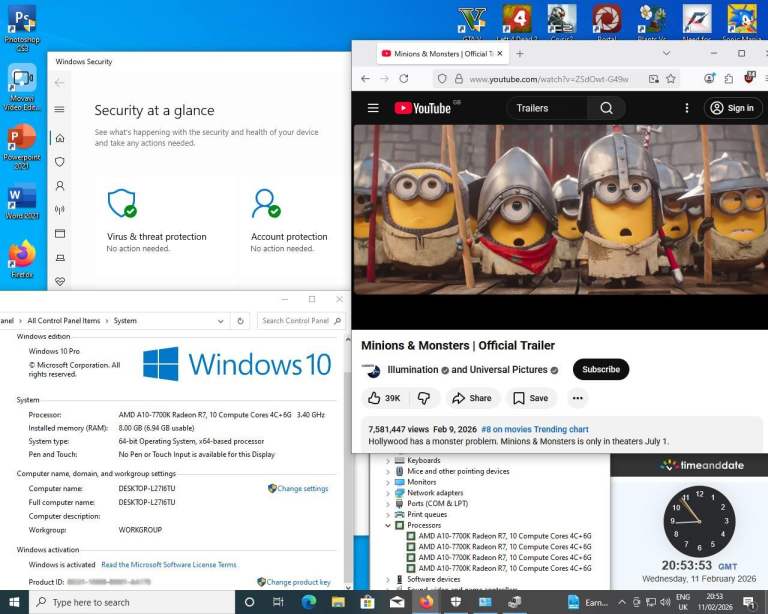Collapse the Processors tree node
Screen dimensions: 768x614
point(388,525)
